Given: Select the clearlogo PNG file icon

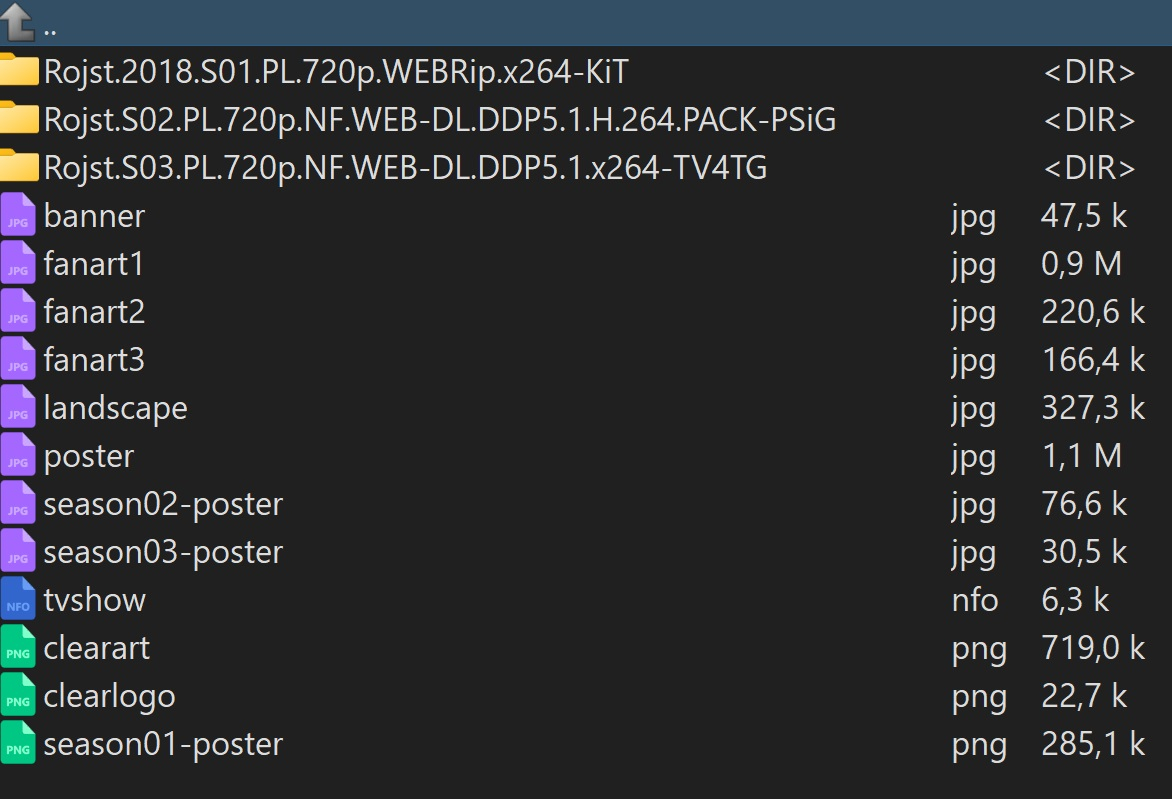Looking at the screenshot, I should tap(18, 696).
